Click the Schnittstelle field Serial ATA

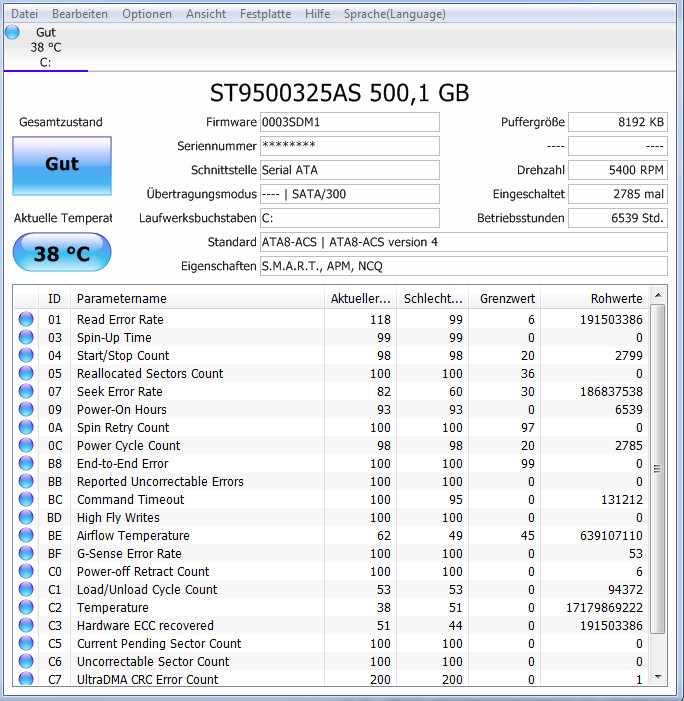pos(350,170)
